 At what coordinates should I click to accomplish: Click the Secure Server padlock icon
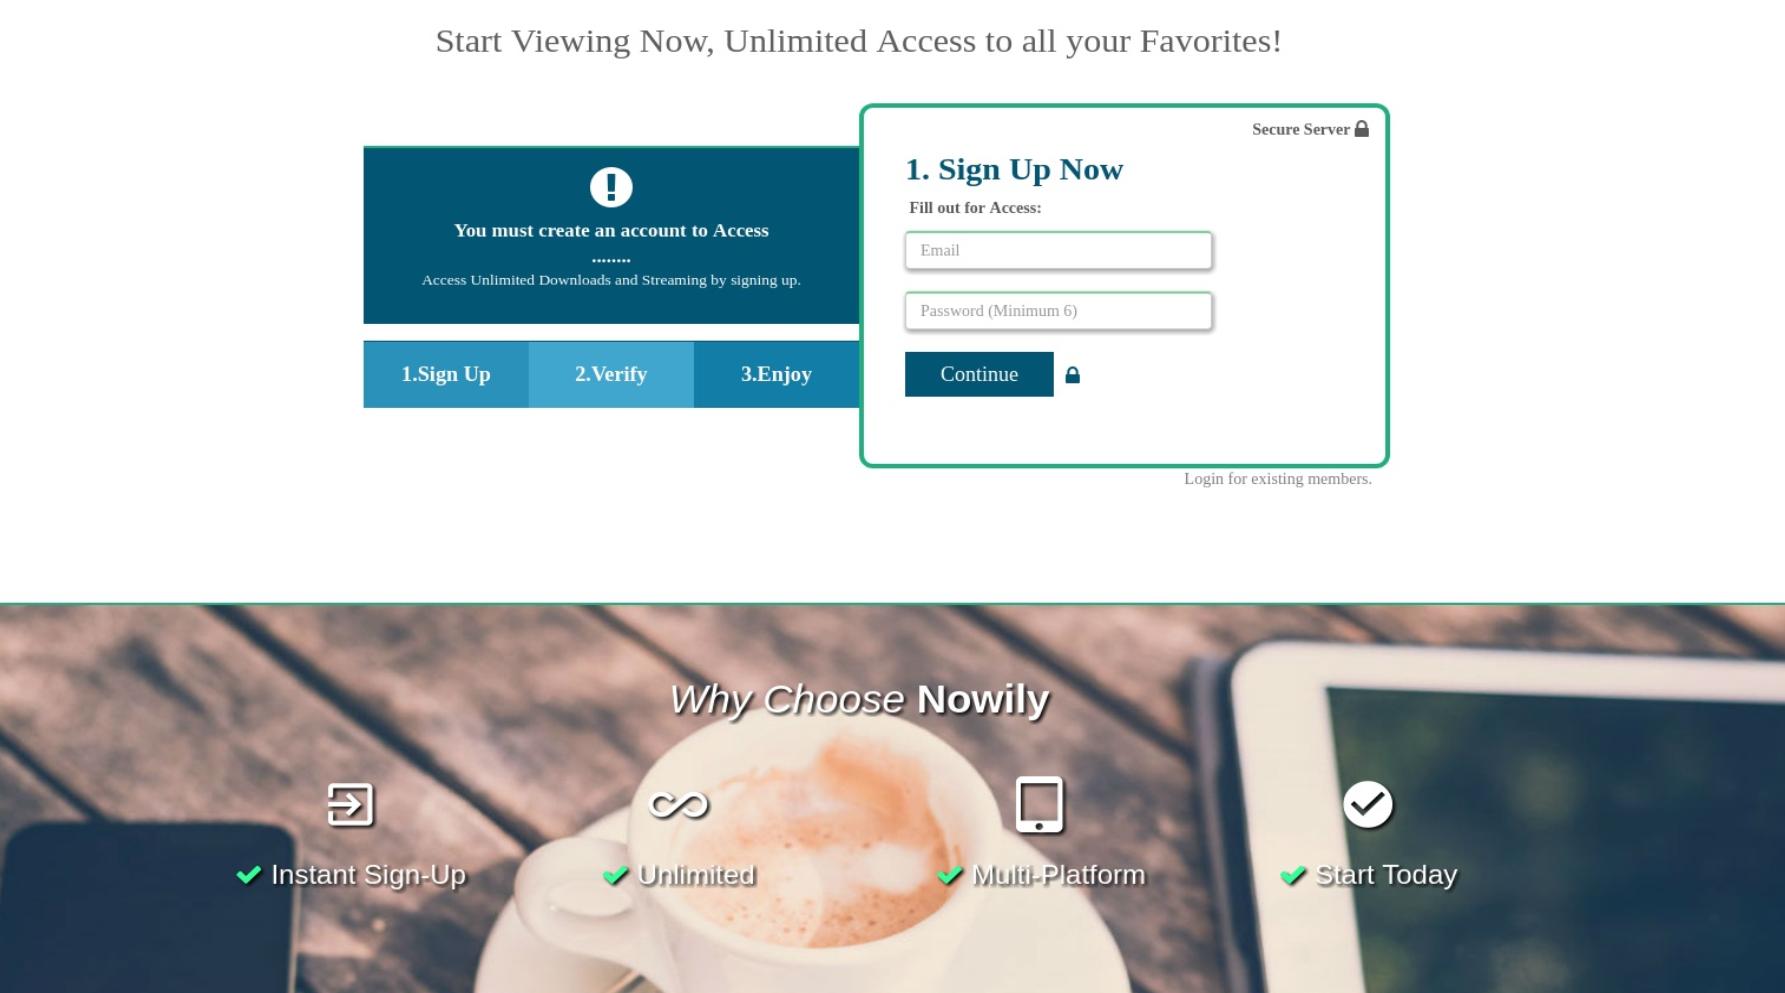[1361, 129]
